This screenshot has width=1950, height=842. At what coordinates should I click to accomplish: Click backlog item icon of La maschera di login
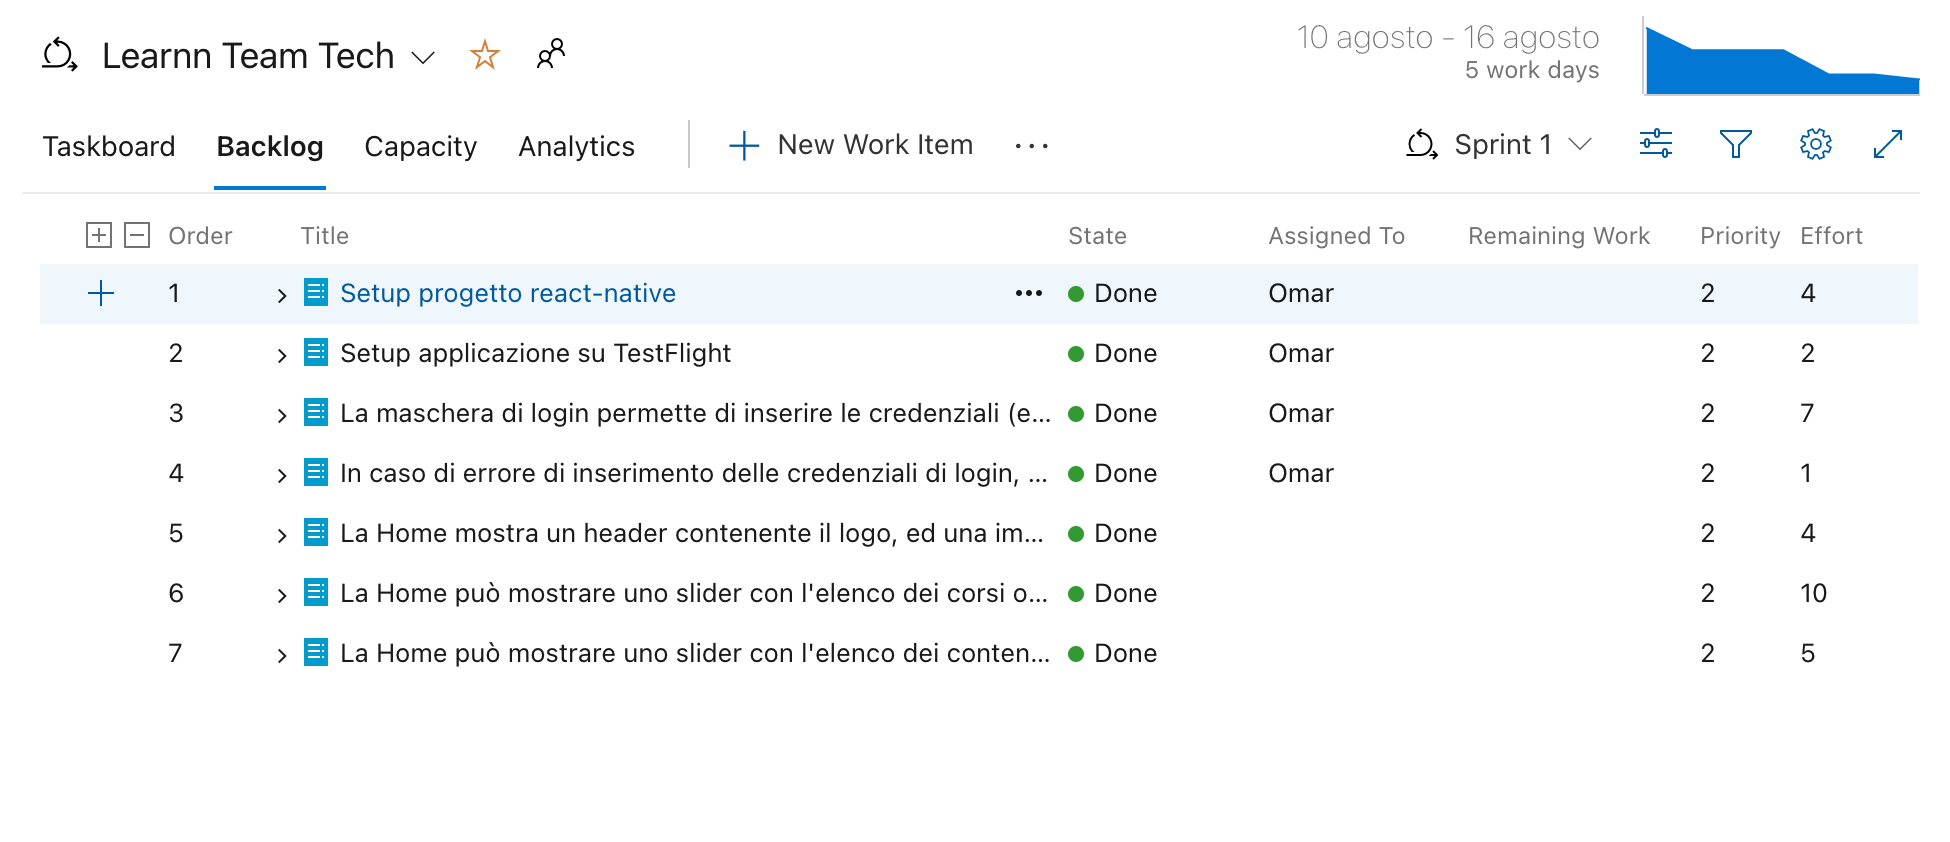316,412
